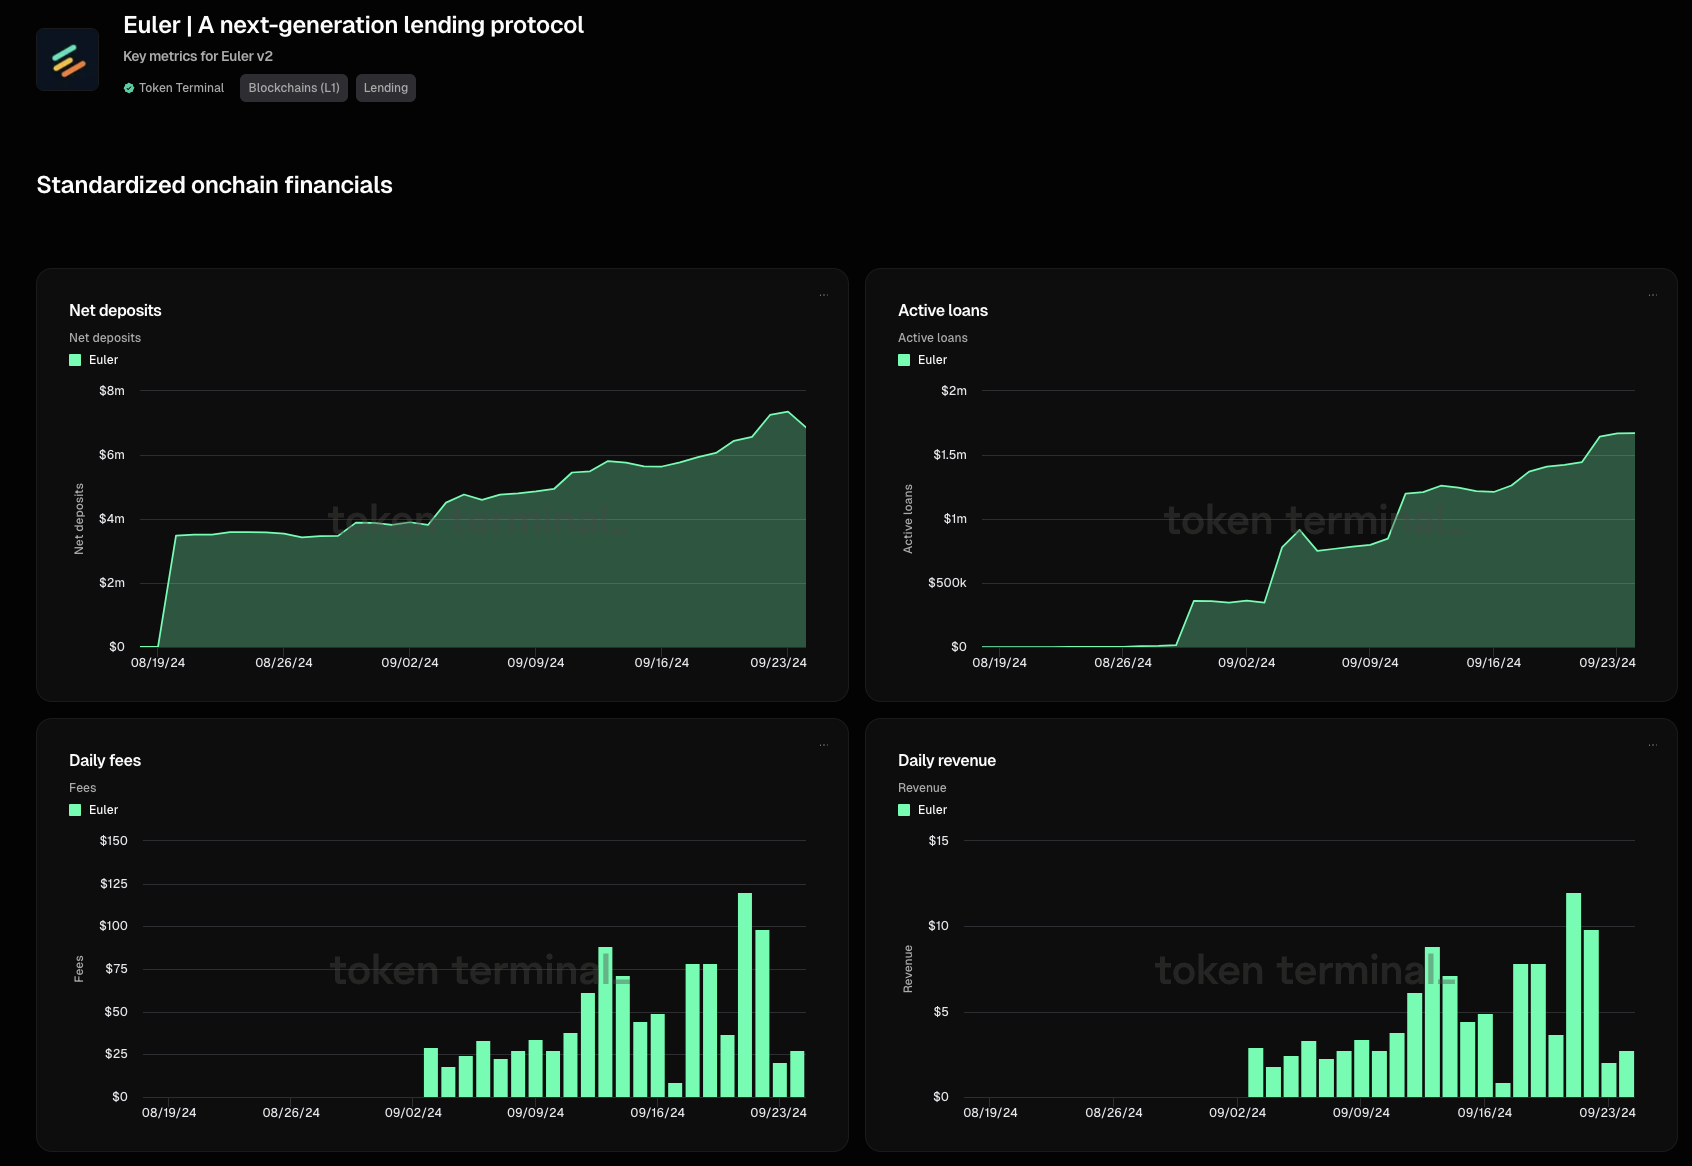
Task: Click 09/09/24 date label under Net deposits
Action: [x=535, y=663]
